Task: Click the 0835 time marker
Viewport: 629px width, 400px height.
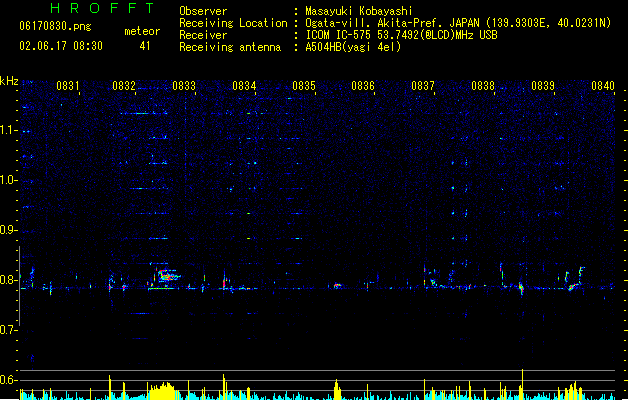Action: coord(304,86)
